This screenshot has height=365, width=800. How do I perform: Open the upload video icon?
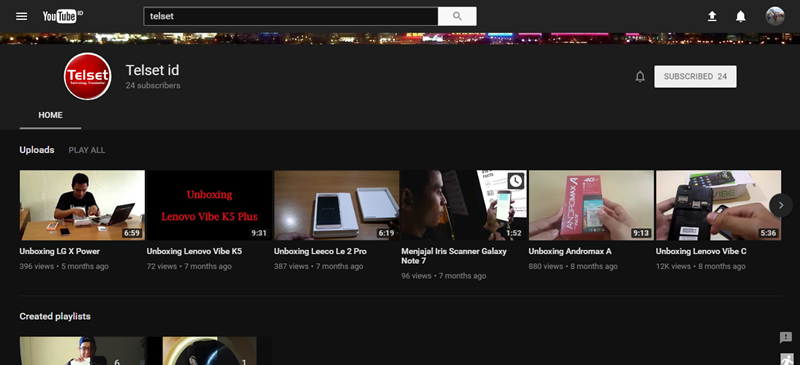pos(712,16)
